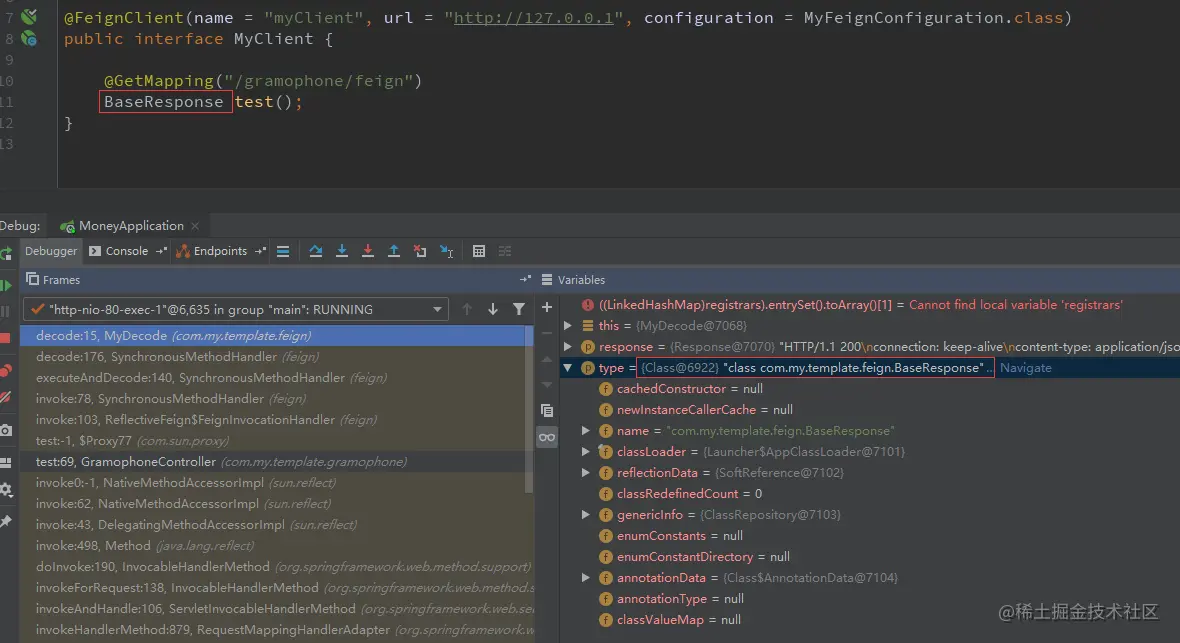Expand the 'genericInfo' field node

pyautogui.click(x=585, y=515)
